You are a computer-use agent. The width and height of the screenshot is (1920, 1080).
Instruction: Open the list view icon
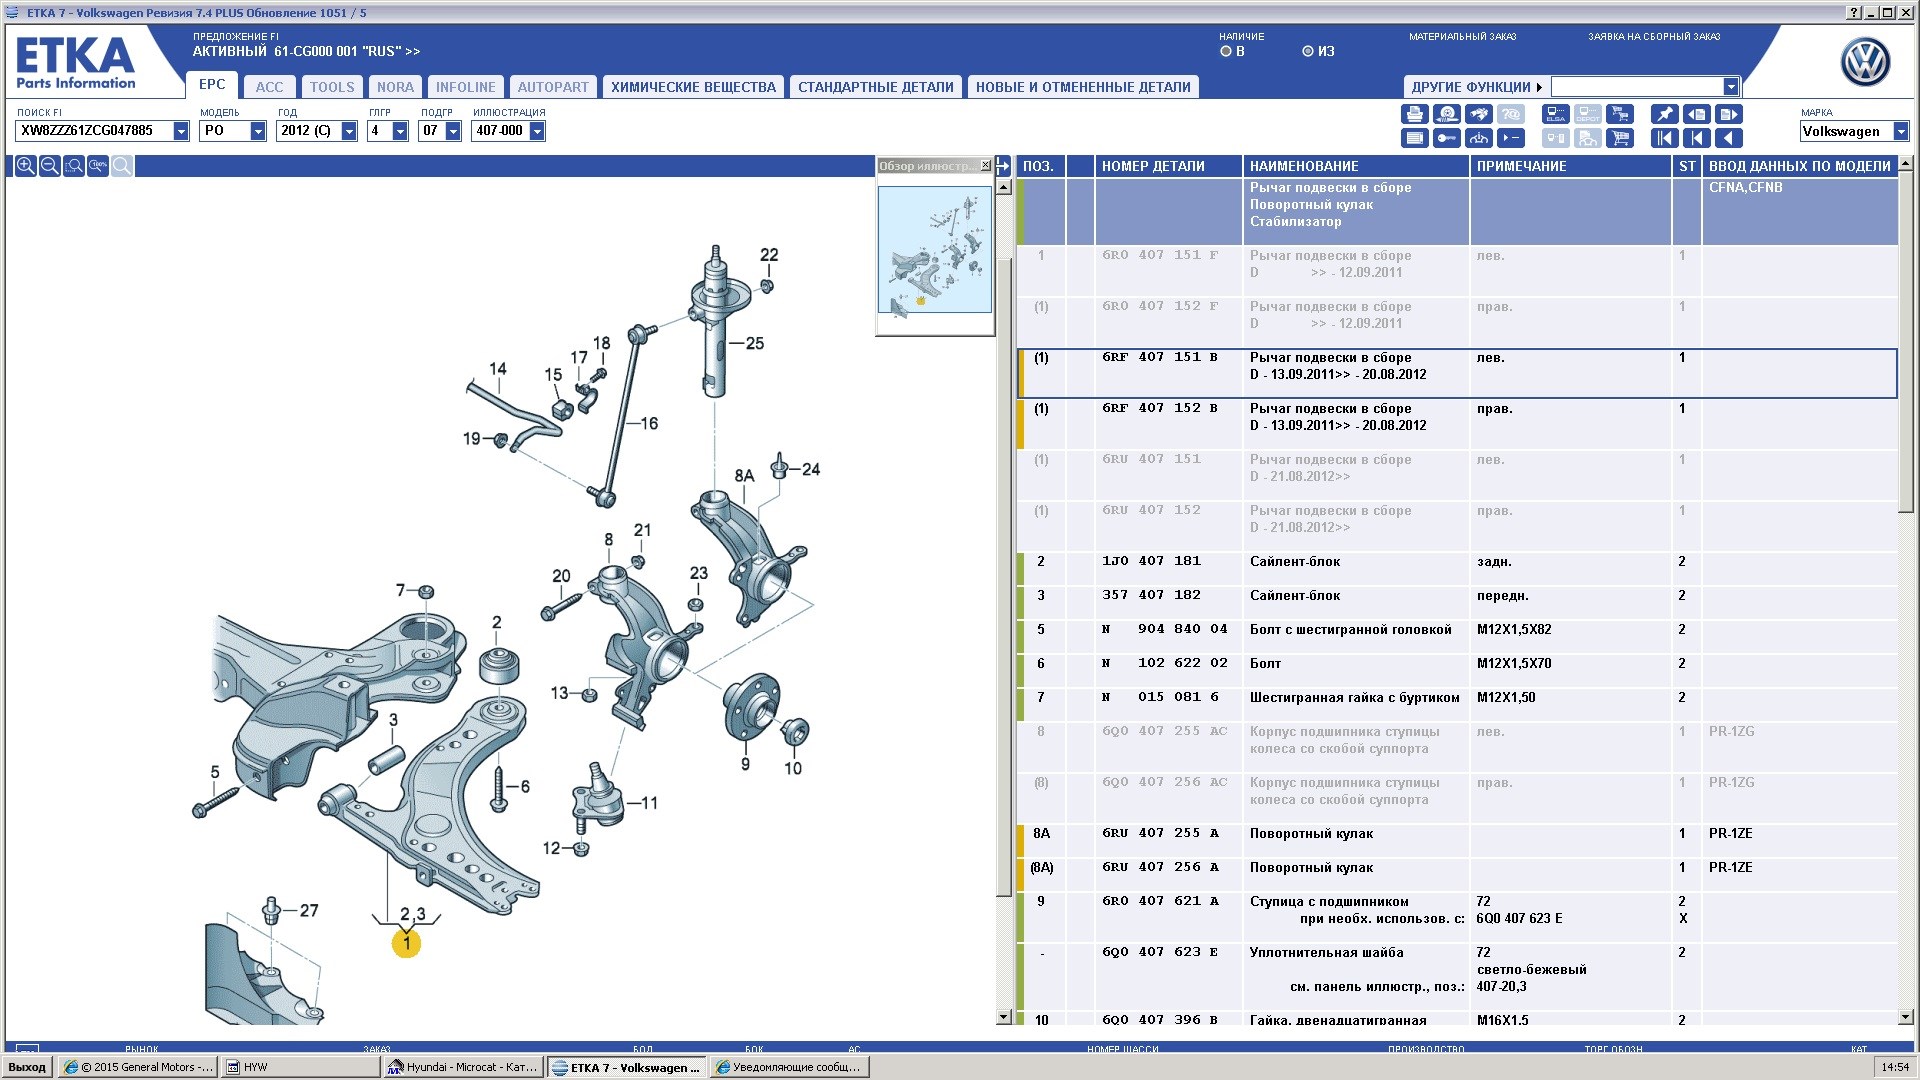[x=1414, y=138]
